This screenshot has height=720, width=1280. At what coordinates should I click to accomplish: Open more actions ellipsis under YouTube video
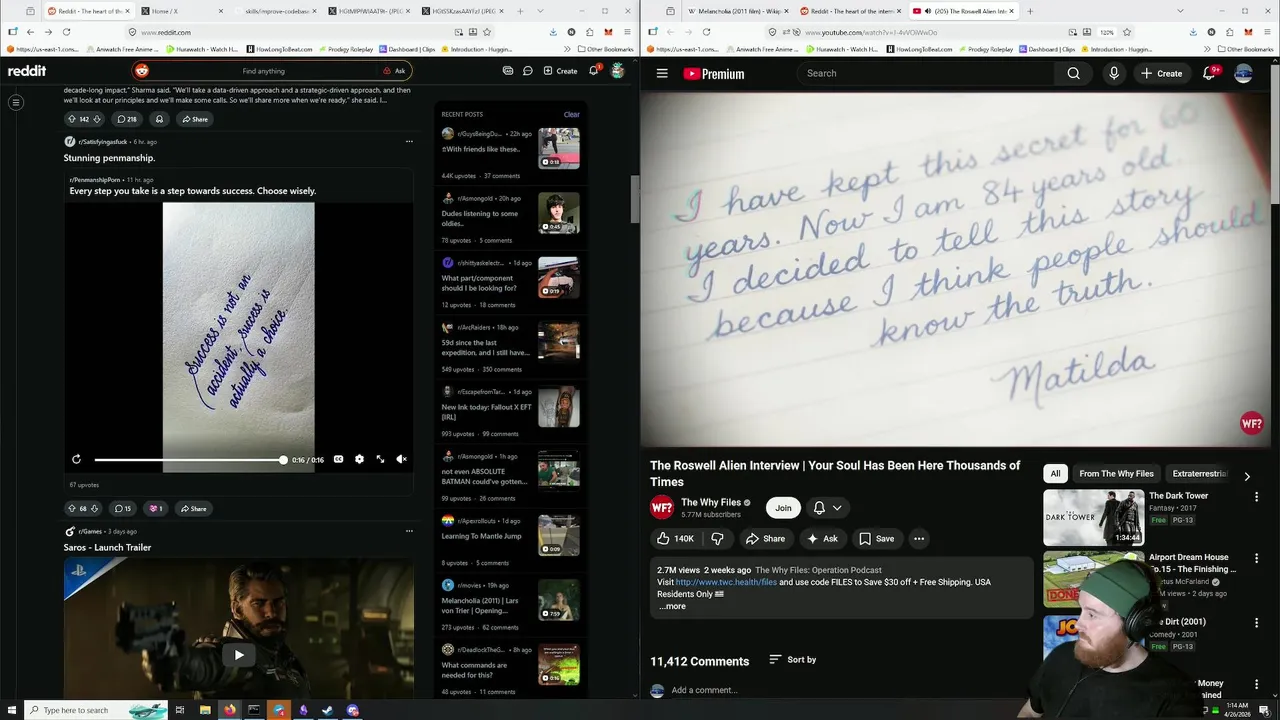919,538
